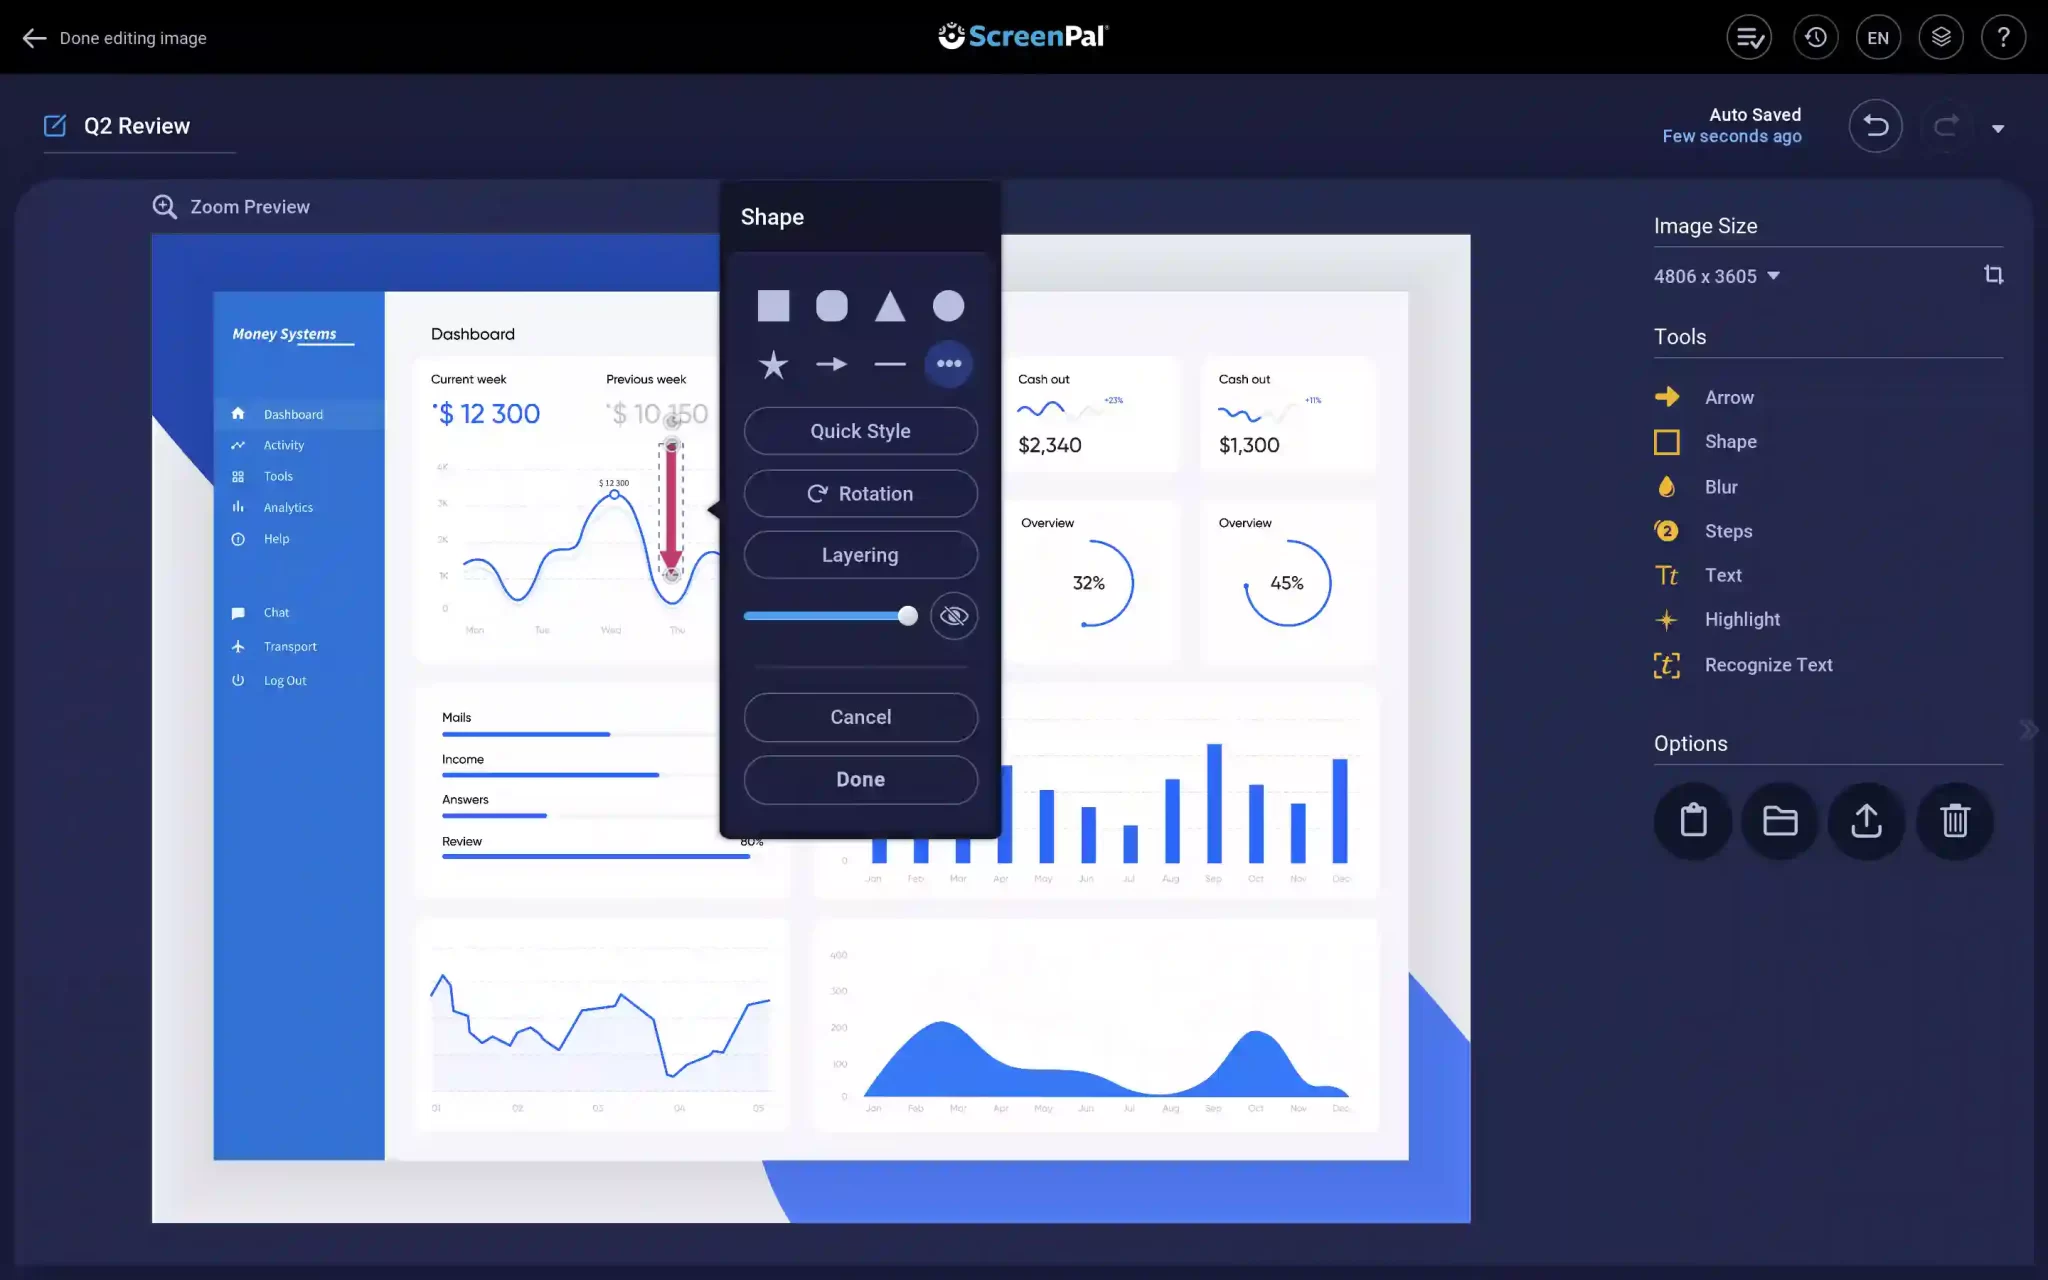Image resolution: width=2048 pixels, height=1280 pixels.
Task: Open Quick Style options
Action: coord(860,429)
